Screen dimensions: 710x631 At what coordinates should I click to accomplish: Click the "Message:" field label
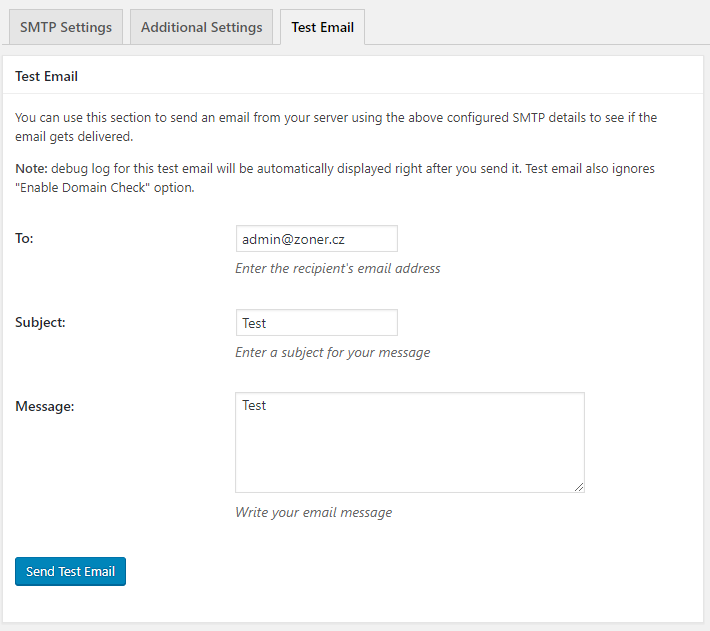(x=45, y=407)
